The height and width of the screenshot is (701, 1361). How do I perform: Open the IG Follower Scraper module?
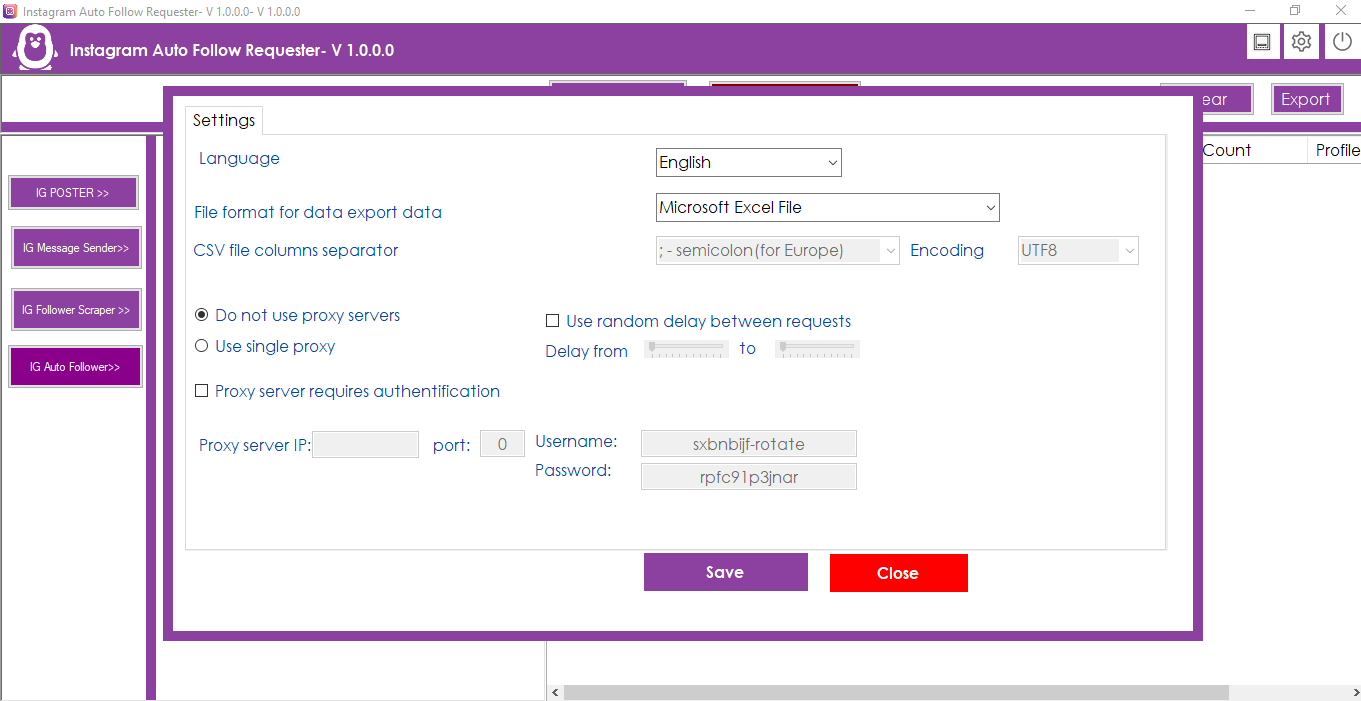pos(76,310)
